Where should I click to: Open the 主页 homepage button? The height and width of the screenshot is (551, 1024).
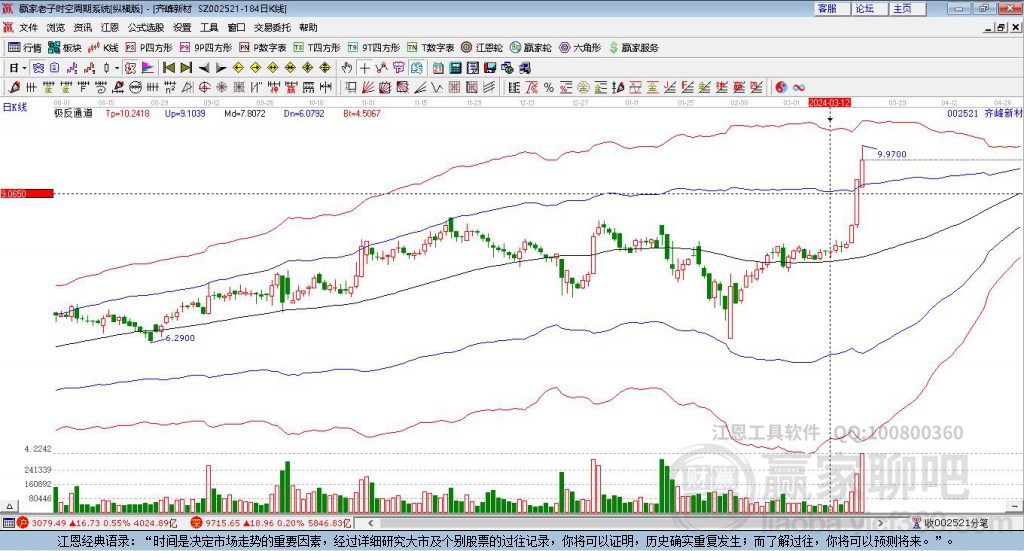tap(902, 8)
